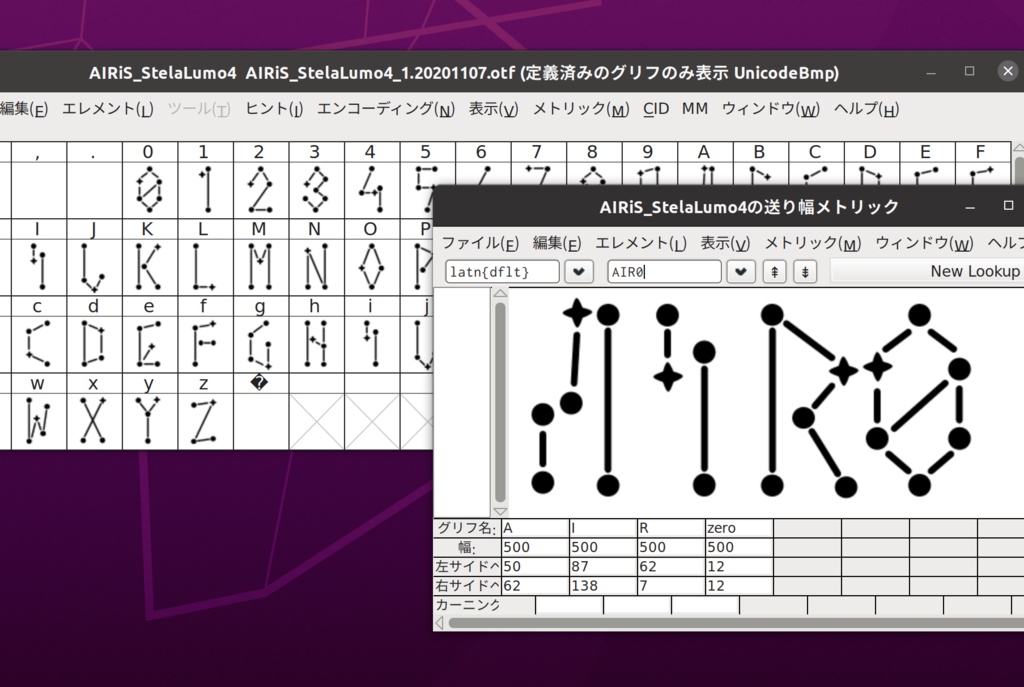Click left scroll arrow at metrics window bottom
The width and height of the screenshot is (1024, 687).
pyautogui.click(x=440, y=623)
